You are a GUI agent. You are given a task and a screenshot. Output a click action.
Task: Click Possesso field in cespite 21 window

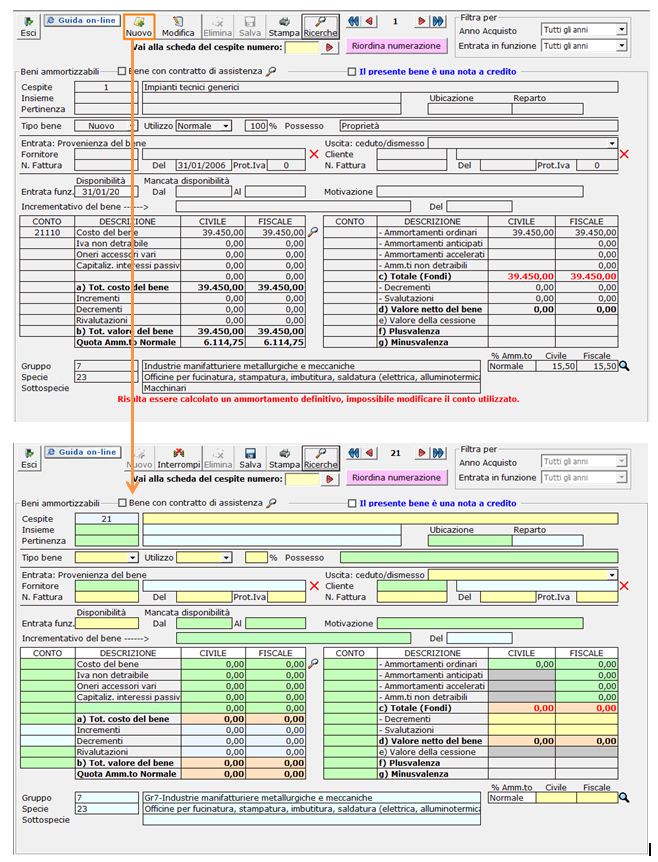[479, 557]
